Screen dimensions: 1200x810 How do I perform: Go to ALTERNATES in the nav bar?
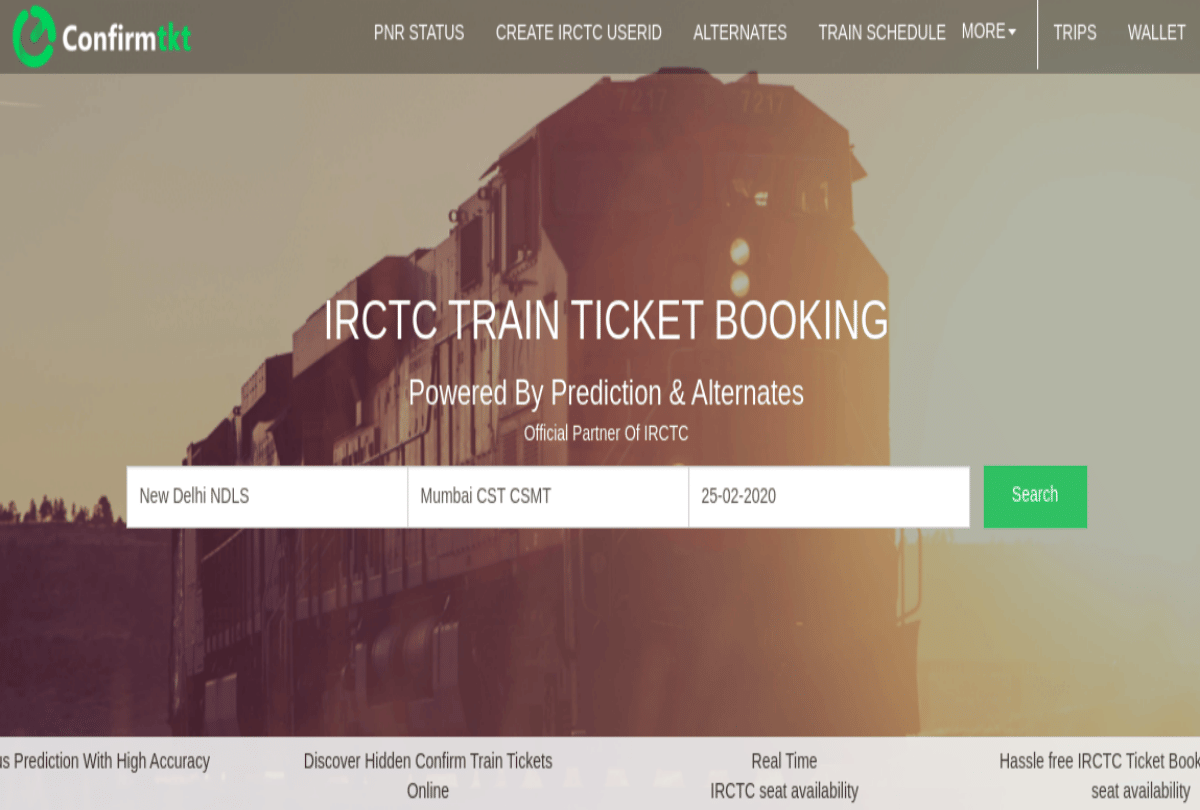point(740,32)
